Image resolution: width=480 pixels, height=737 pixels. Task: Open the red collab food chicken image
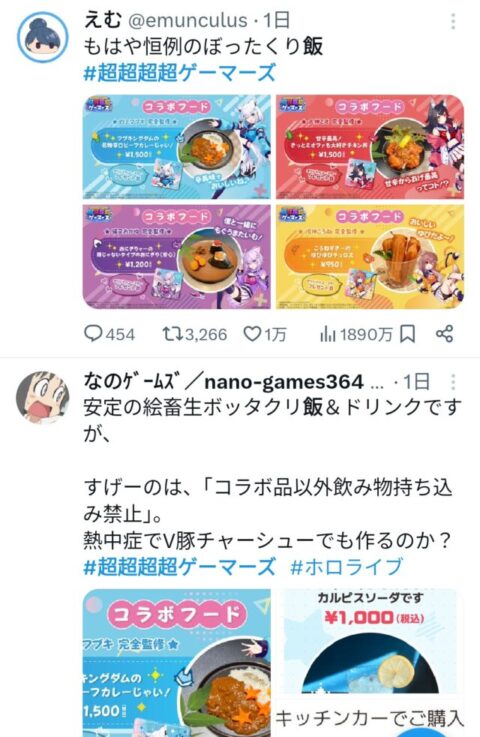tap(370, 147)
